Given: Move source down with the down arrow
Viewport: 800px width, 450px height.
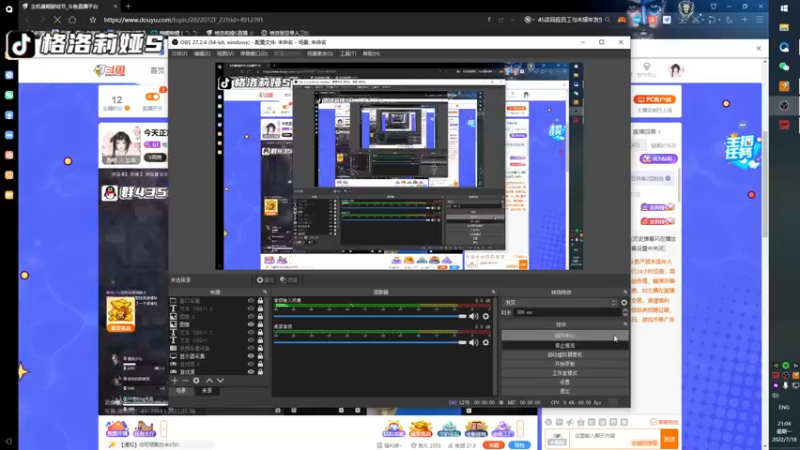Looking at the screenshot, I should click(220, 381).
